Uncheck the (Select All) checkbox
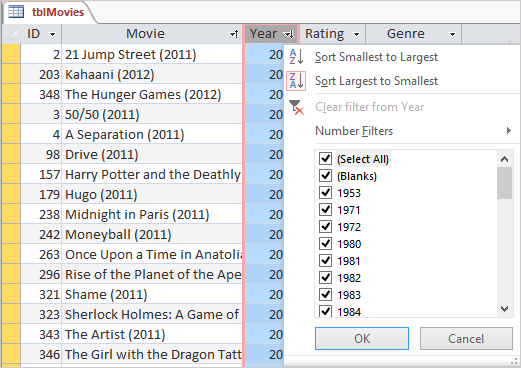The height and width of the screenshot is (368, 521). [325, 159]
